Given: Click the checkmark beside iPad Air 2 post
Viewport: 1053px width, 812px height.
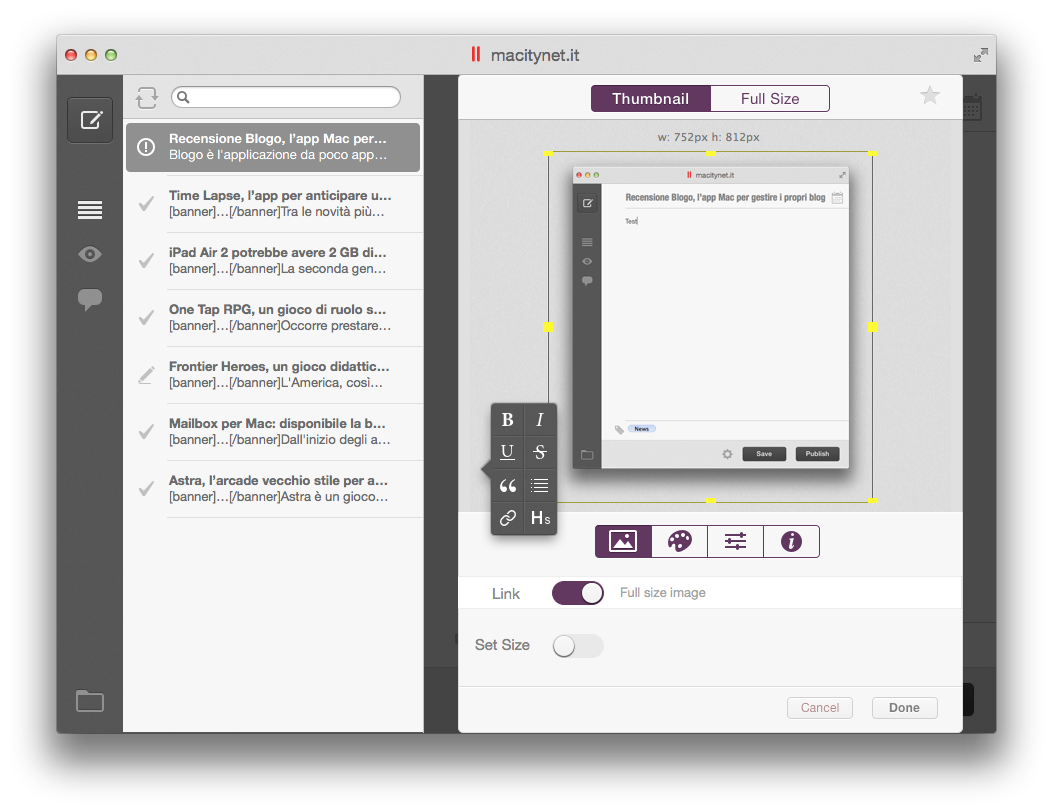Looking at the screenshot, I should click(146, 261).
